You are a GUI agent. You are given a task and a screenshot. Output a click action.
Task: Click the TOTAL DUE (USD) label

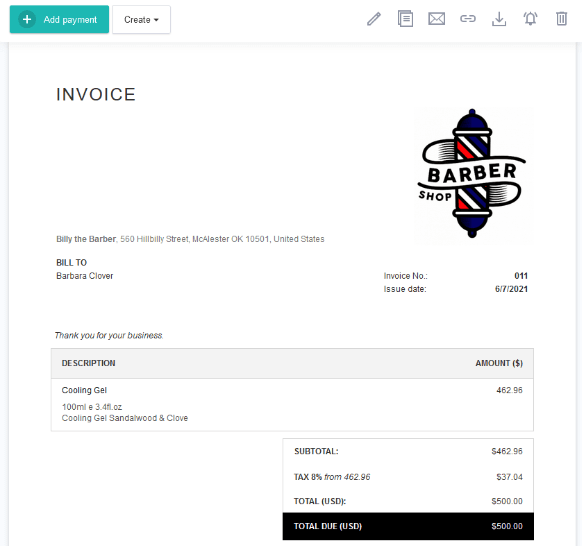pyautogui.click(x=328, y=526)
